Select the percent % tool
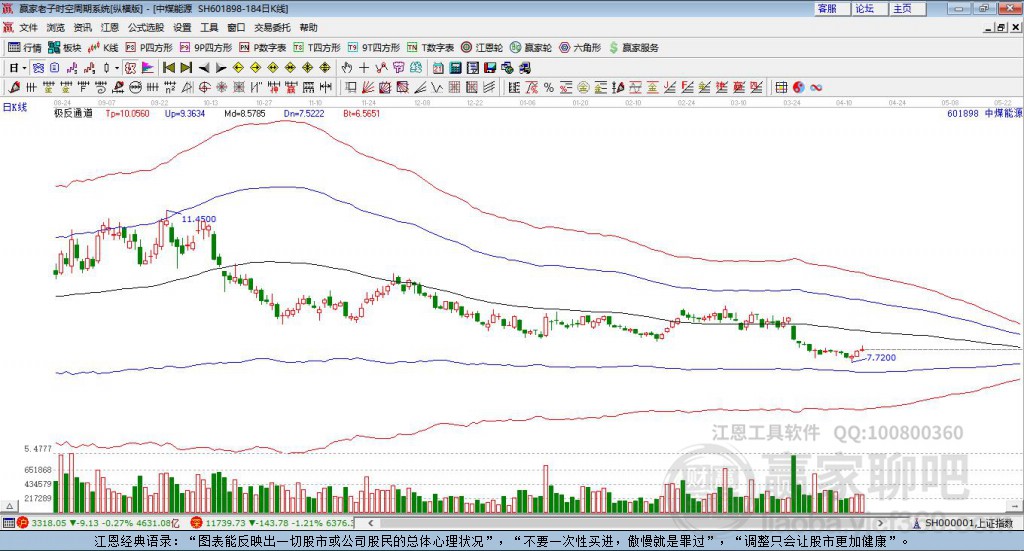Screen dimensions: 1024x551 click(x=549, y=87)
